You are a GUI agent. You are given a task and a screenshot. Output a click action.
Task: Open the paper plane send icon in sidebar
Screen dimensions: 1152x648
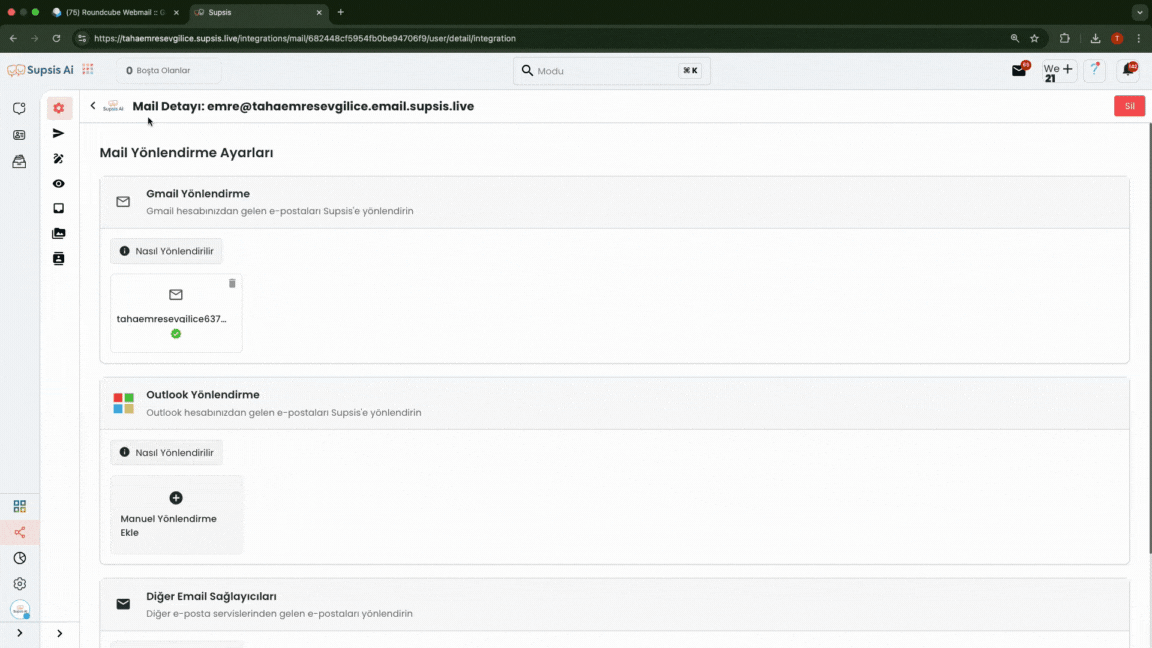[59, 133]
